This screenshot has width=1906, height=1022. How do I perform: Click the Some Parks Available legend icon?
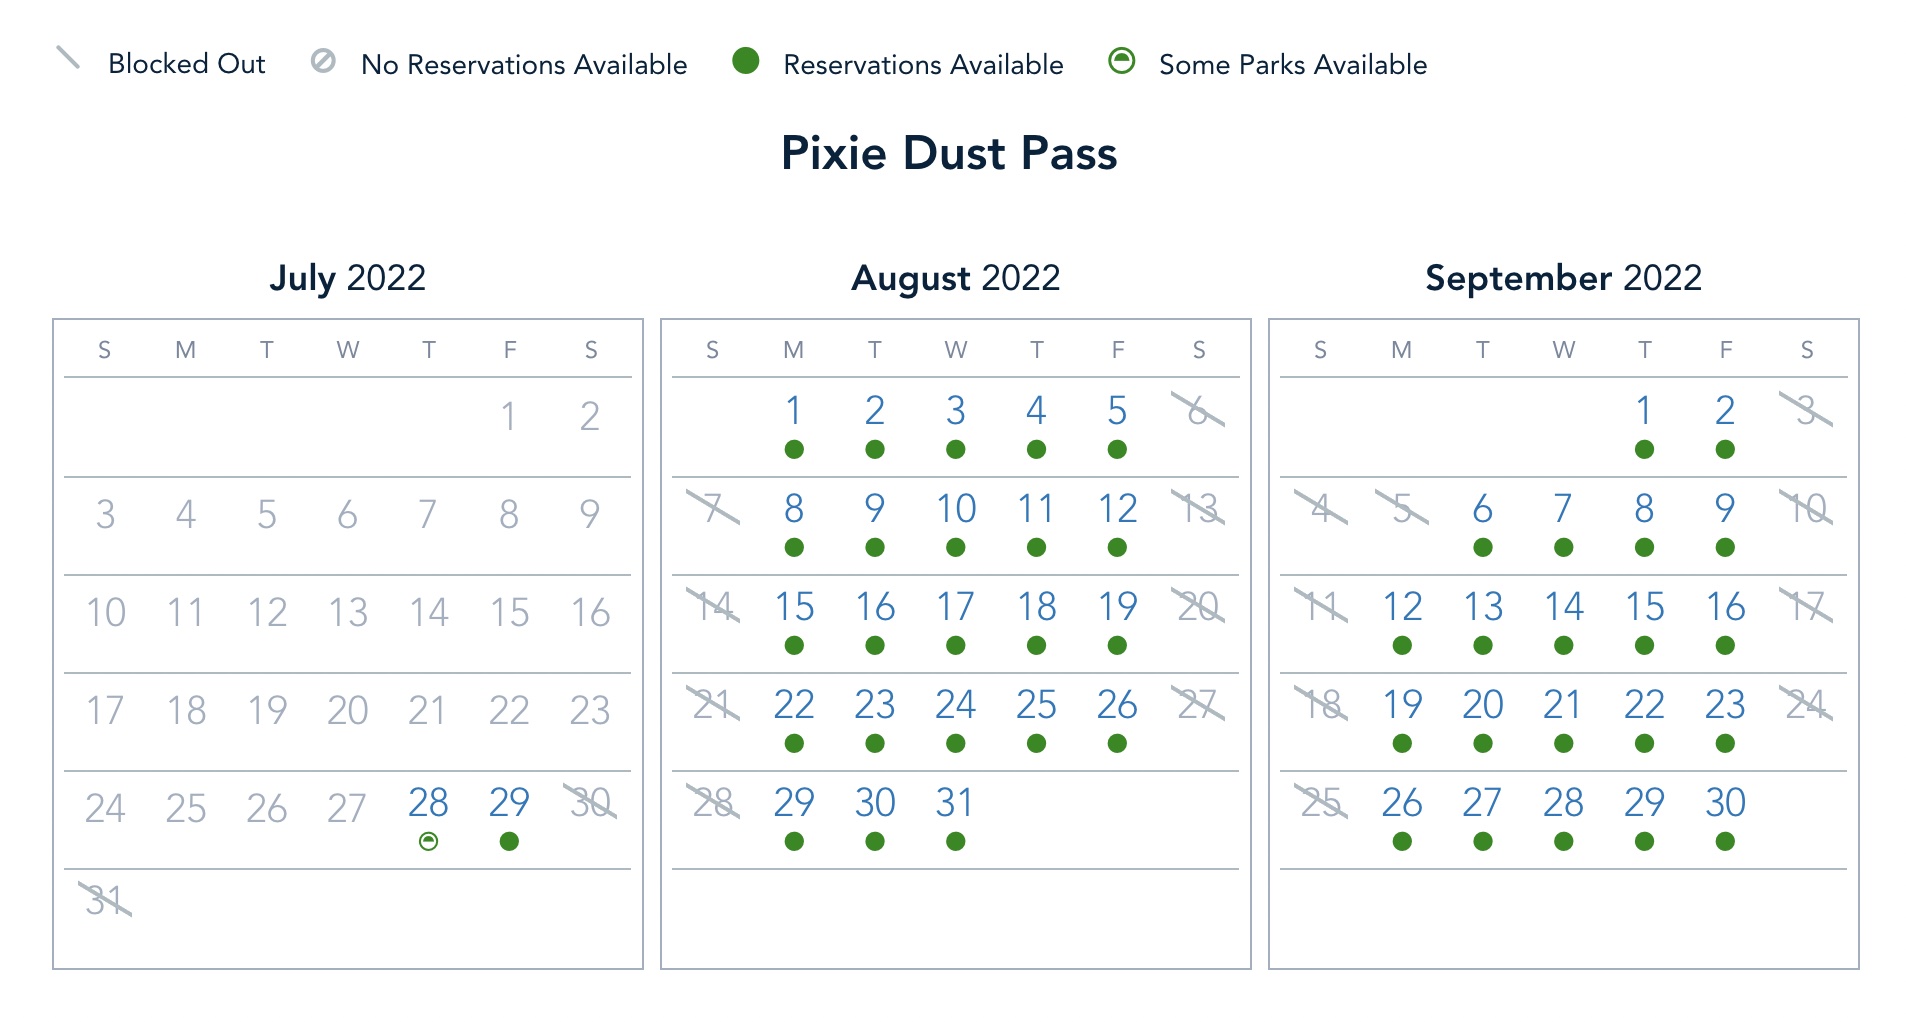click(x=1122, y=62)
